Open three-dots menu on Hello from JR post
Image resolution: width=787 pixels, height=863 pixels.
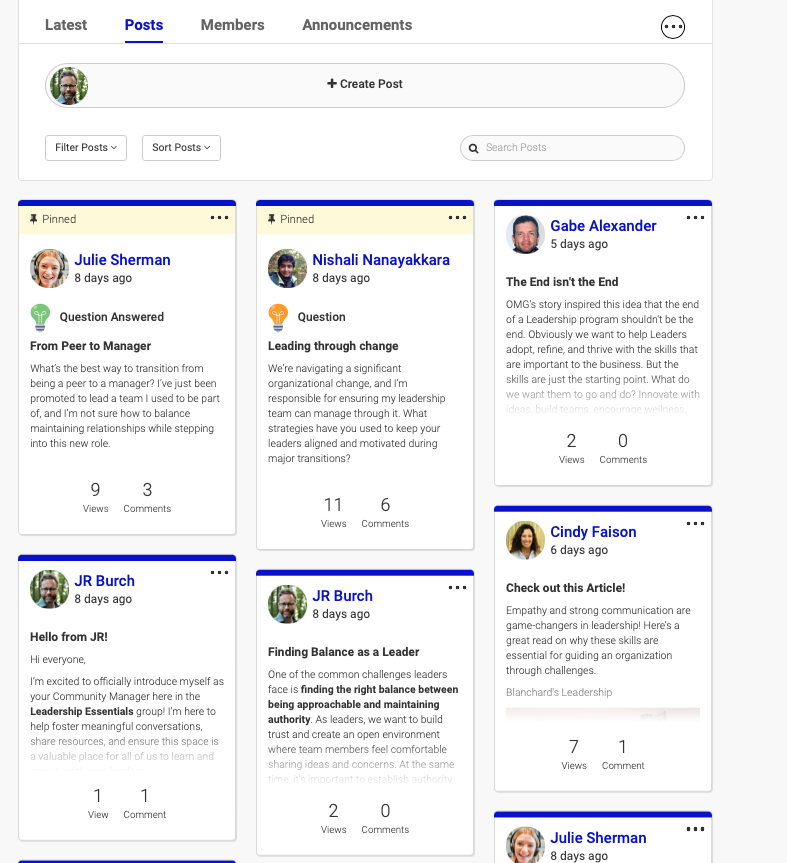[219, 572]
